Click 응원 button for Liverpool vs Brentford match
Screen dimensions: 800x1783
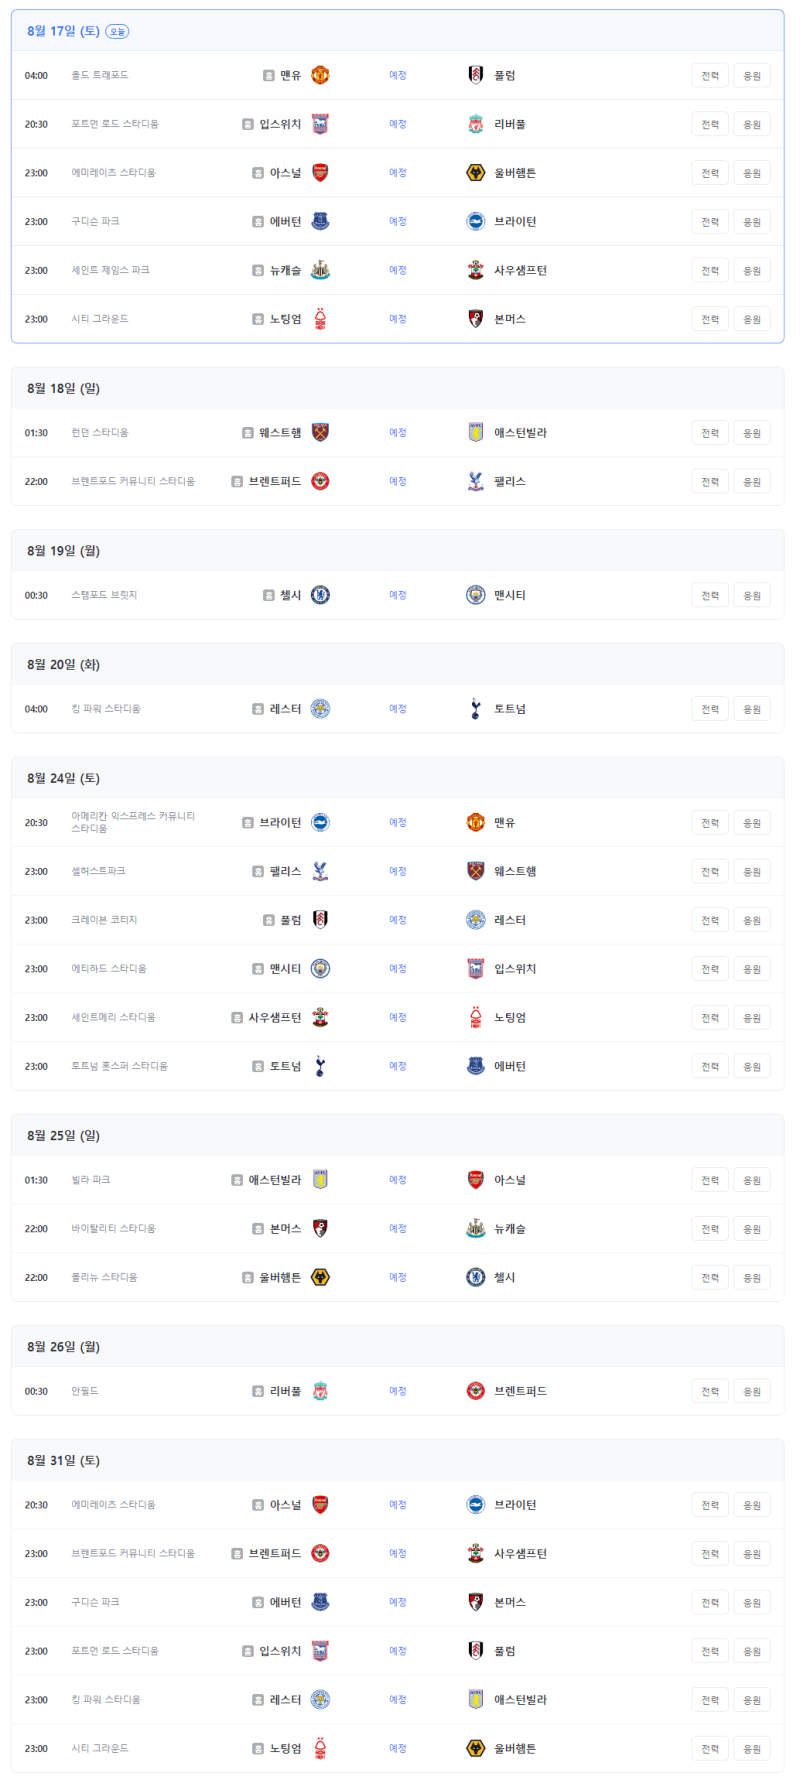point(752,1392)
